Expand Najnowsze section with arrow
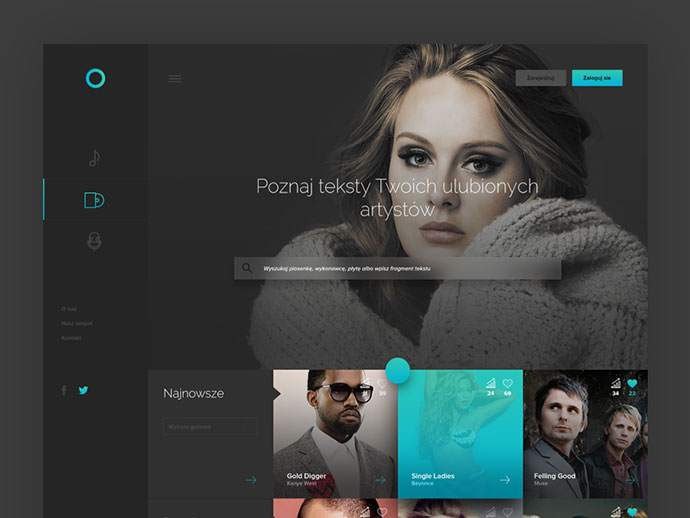The image size is (690, 518). click(x=251, y=480)
